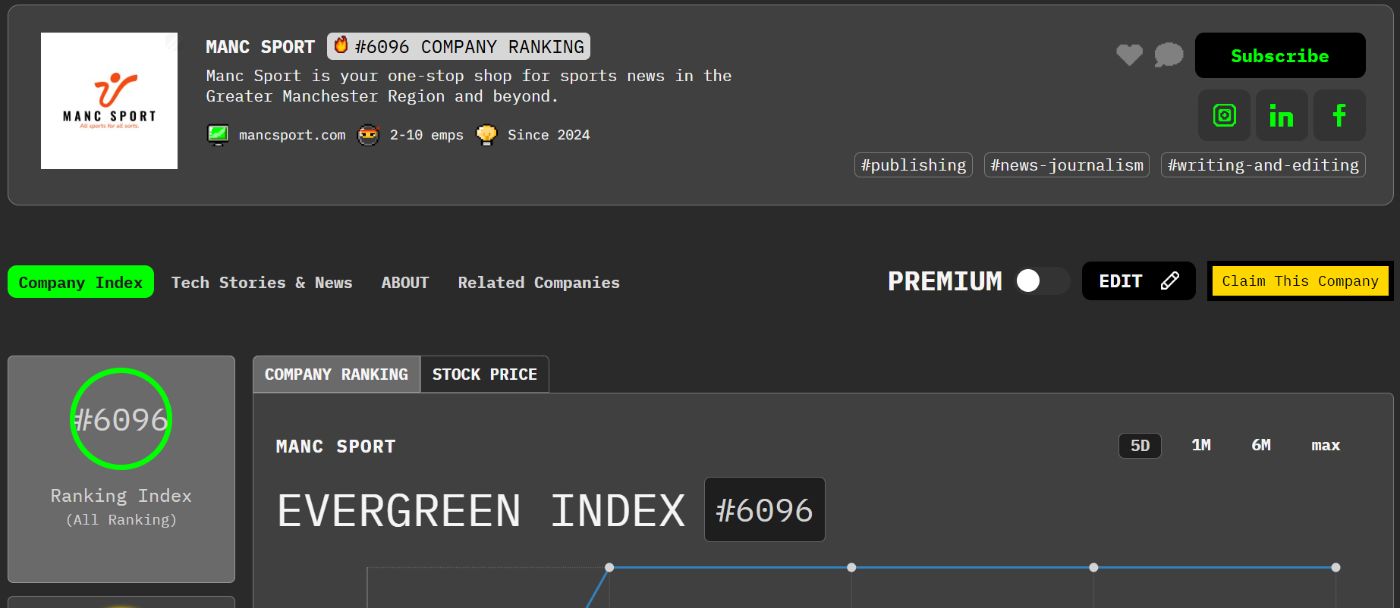
Task: Click the heart favorite icon
Action: [1129, 56]
